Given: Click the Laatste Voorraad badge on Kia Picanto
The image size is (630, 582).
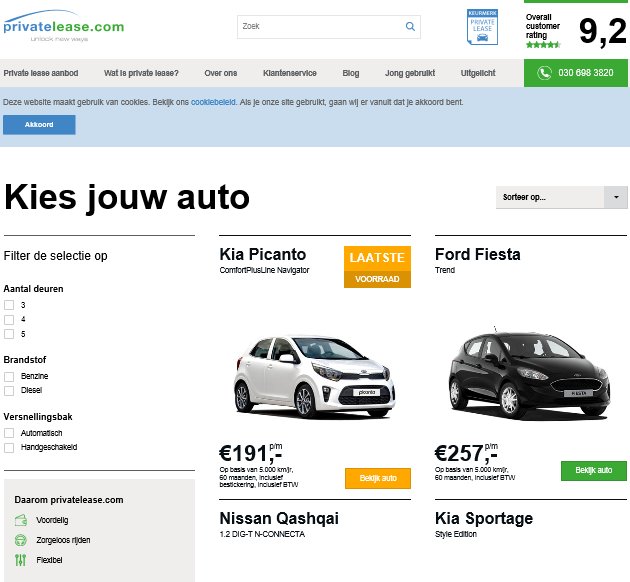Looking at the screenshot, I should pyautogui.click(x=377, y=267).
